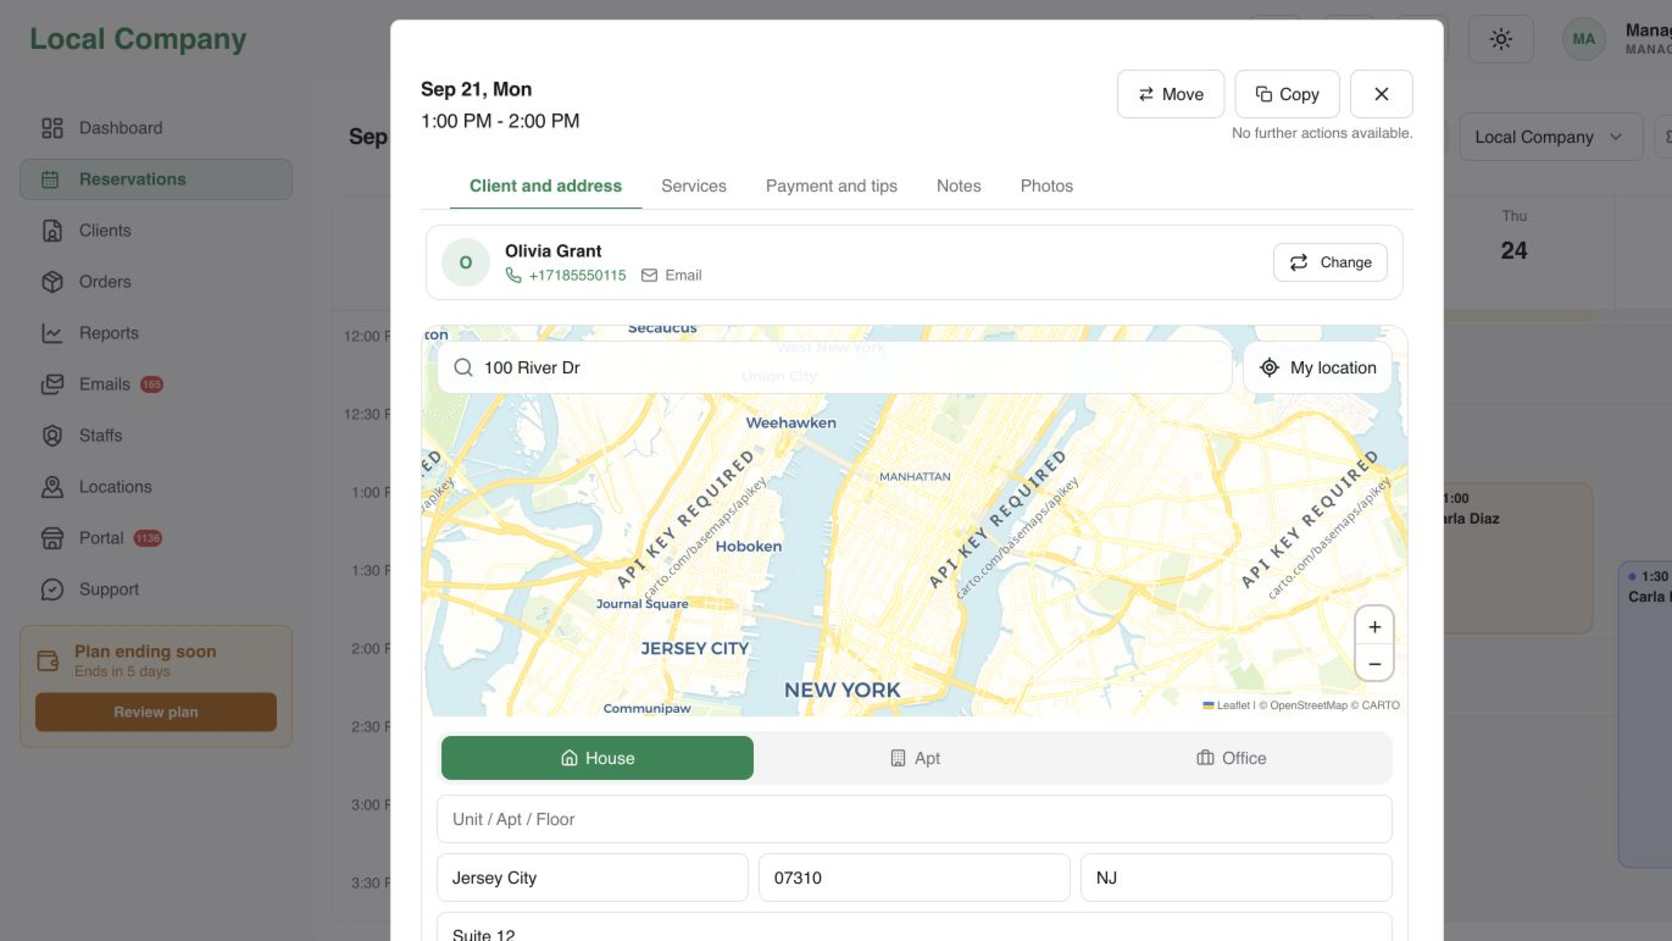Click the Email link for Olivia Grant
The height and width of the screenshot is (941, 1672).
pos(672,275)
